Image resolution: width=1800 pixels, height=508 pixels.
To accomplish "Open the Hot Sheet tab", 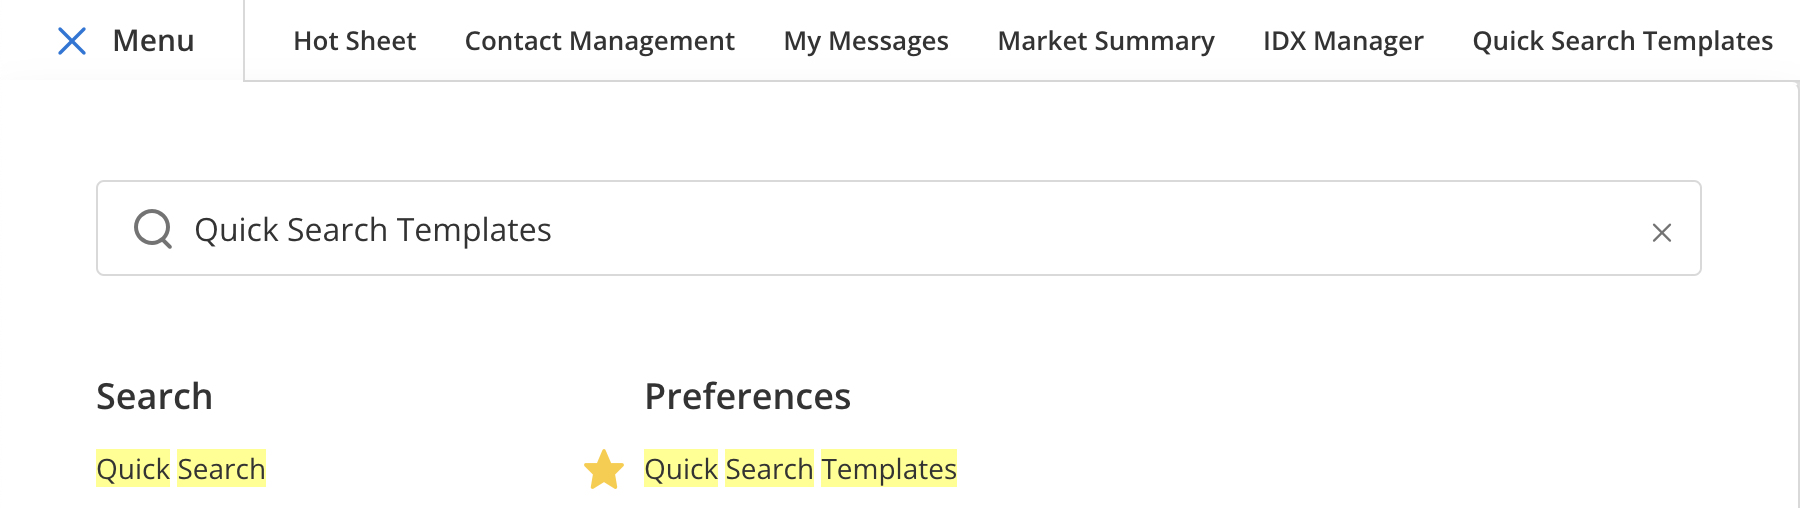I will pyautogui.click(x=355, y=41).
